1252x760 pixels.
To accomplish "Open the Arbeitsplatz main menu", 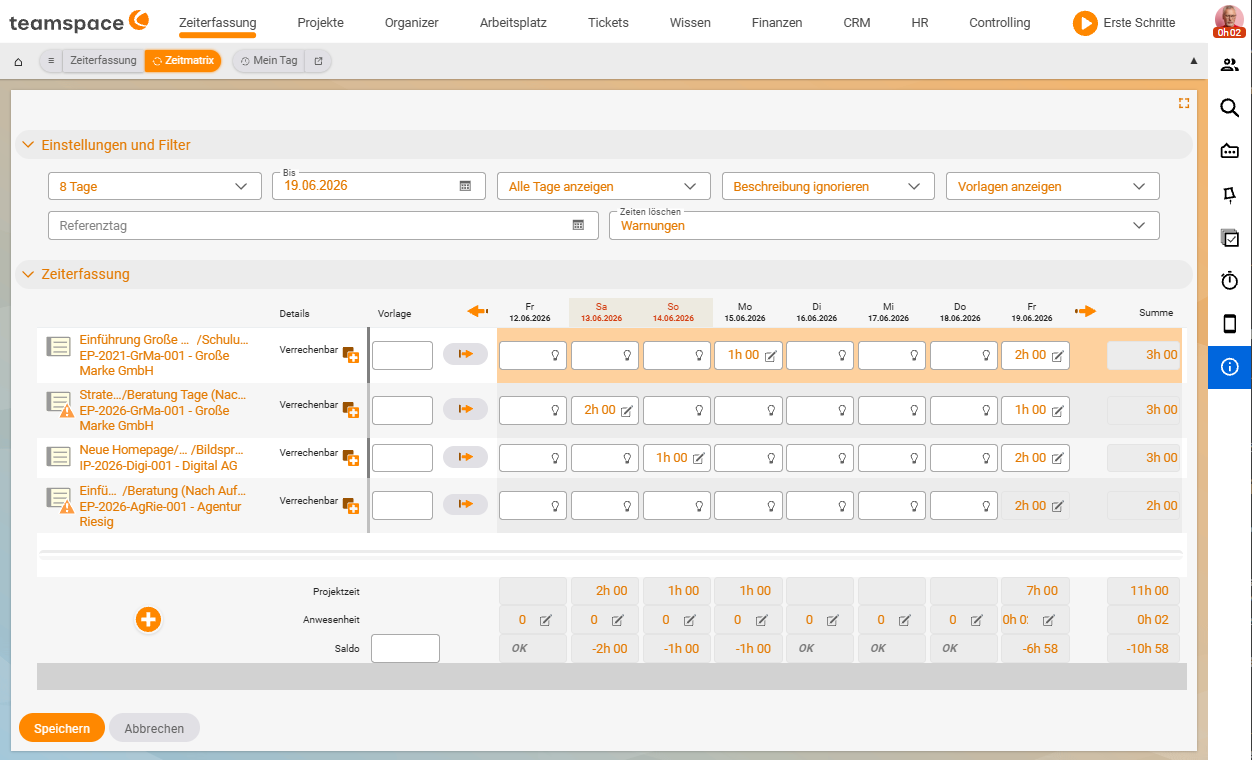I will [x=513, y=22].
